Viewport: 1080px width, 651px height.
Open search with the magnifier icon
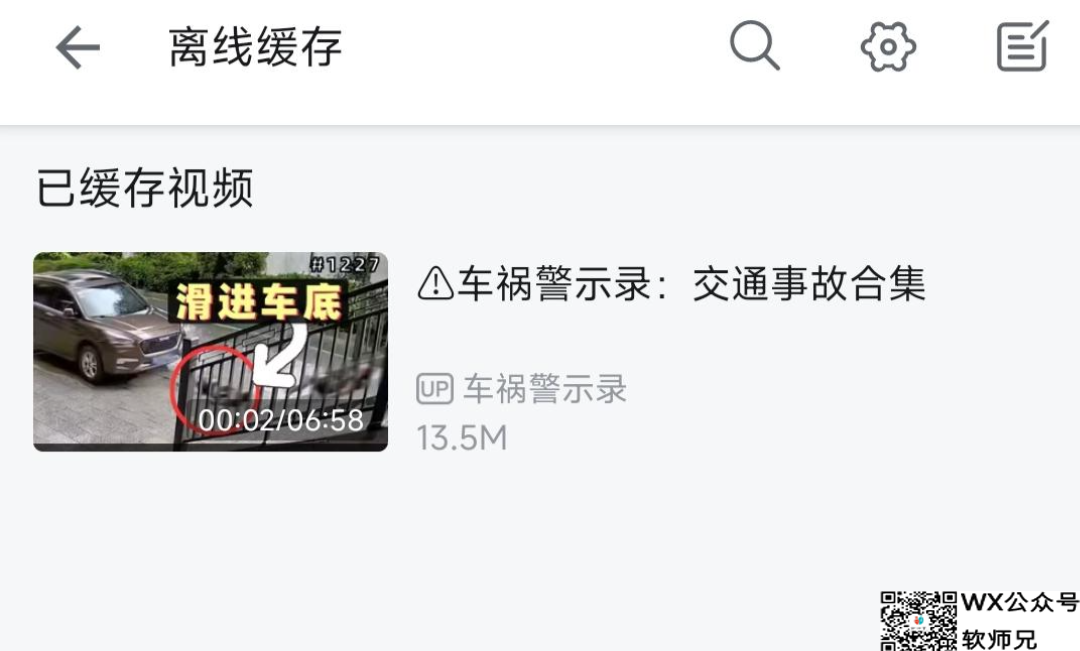pos(754,45)
